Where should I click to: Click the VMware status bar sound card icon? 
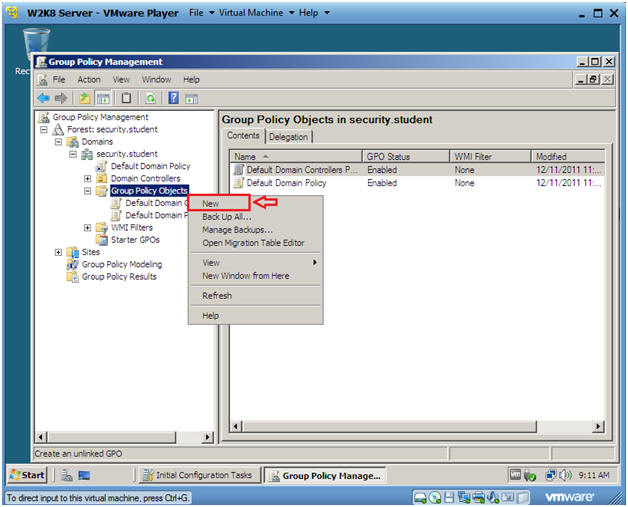coord(493,497)
